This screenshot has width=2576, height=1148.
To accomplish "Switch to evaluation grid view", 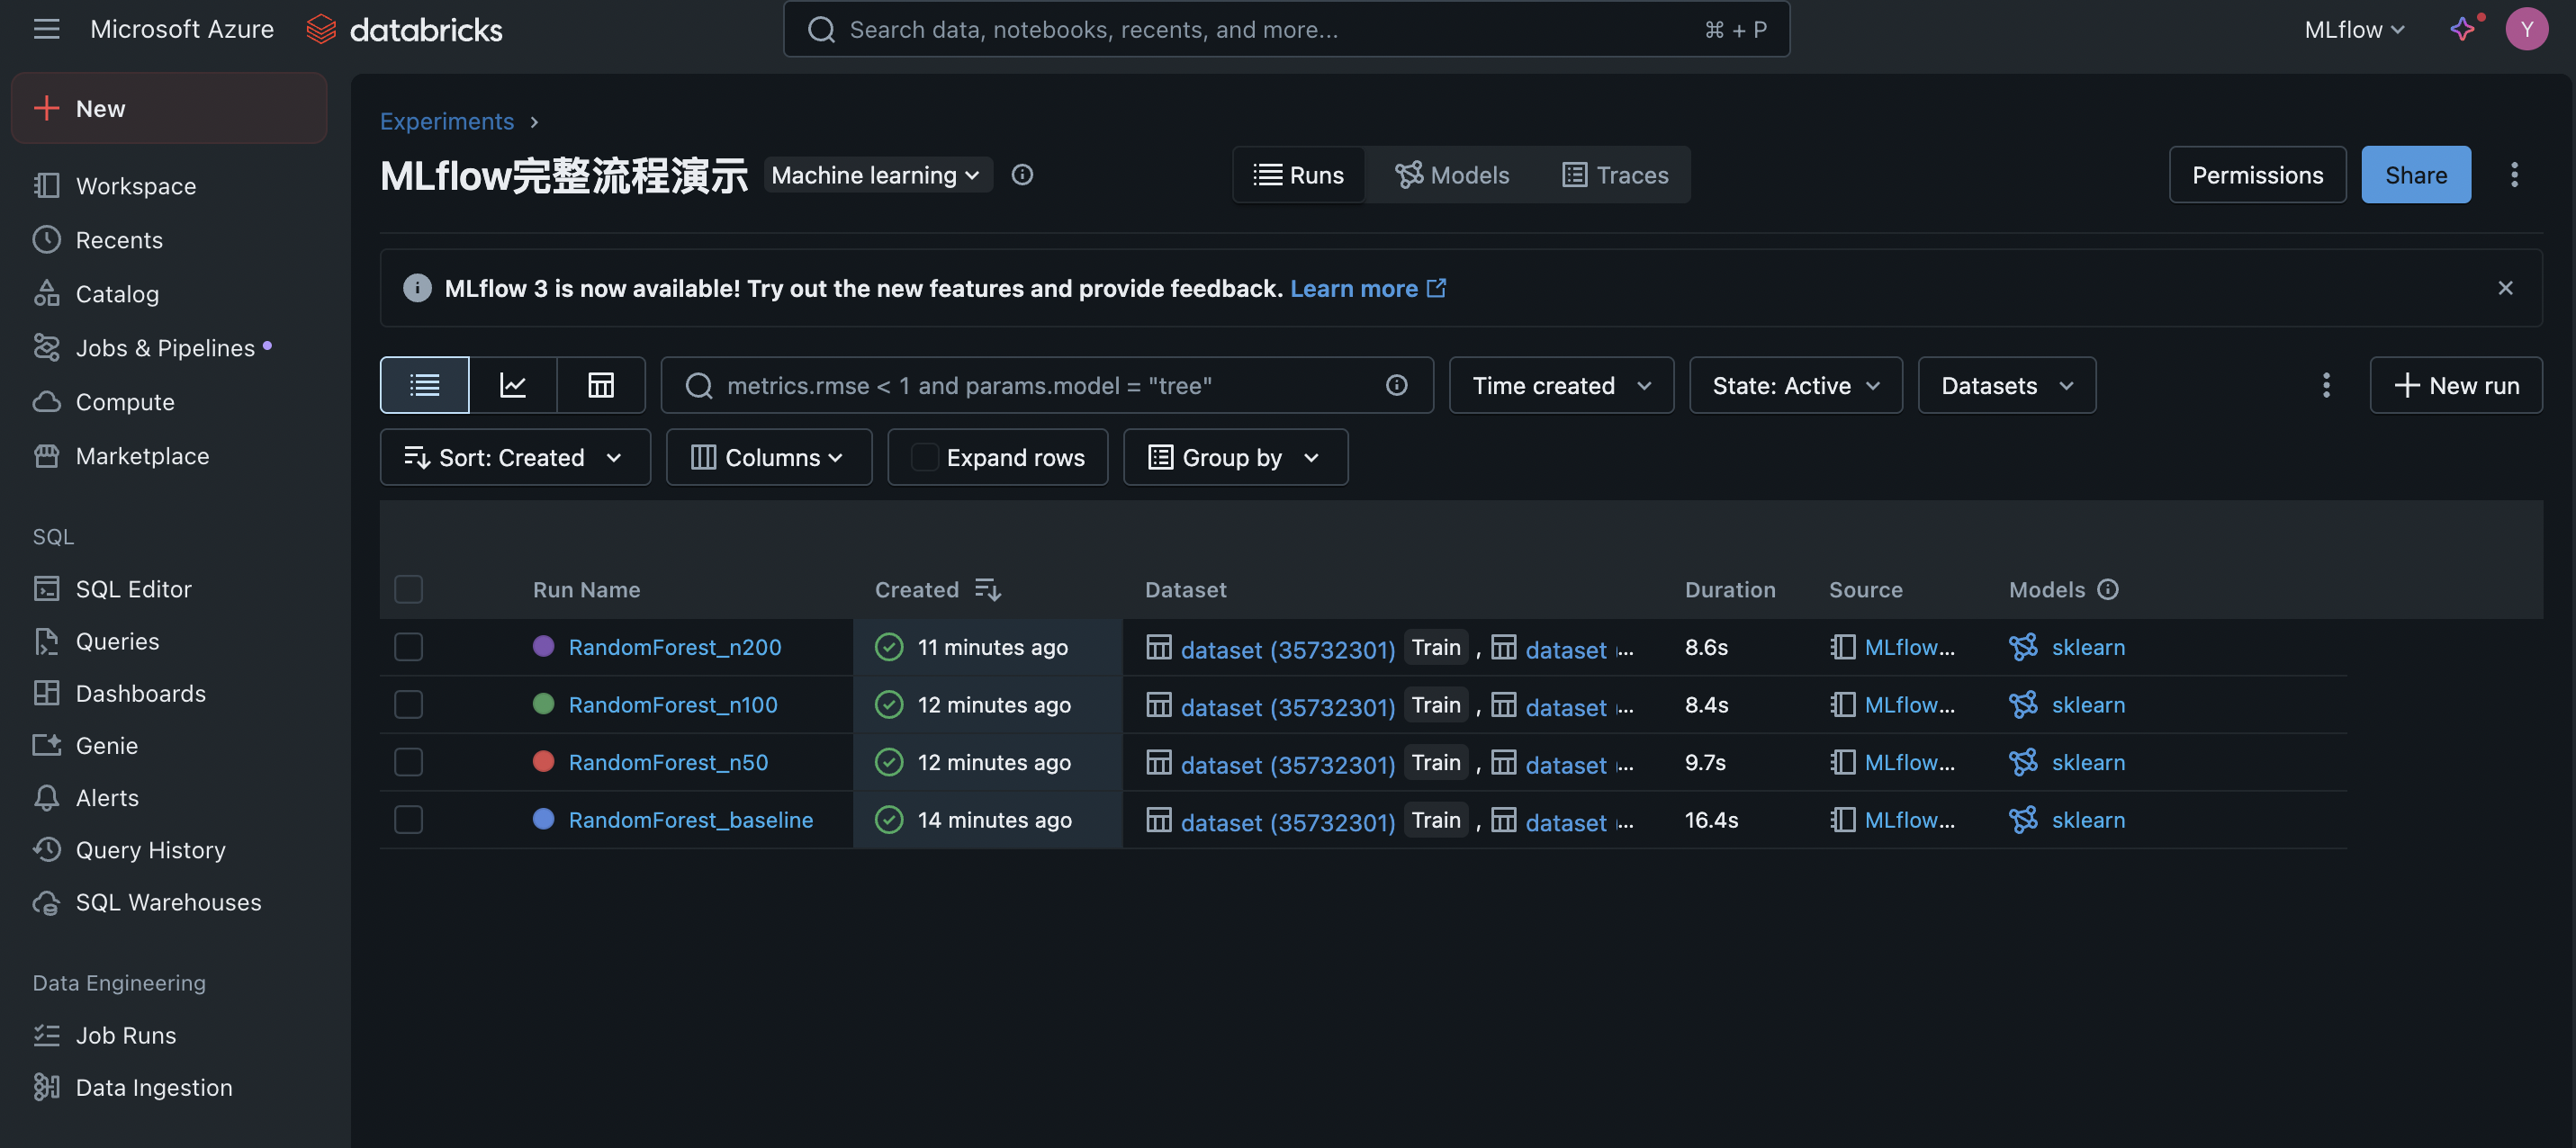I will (x=601, y=385).
